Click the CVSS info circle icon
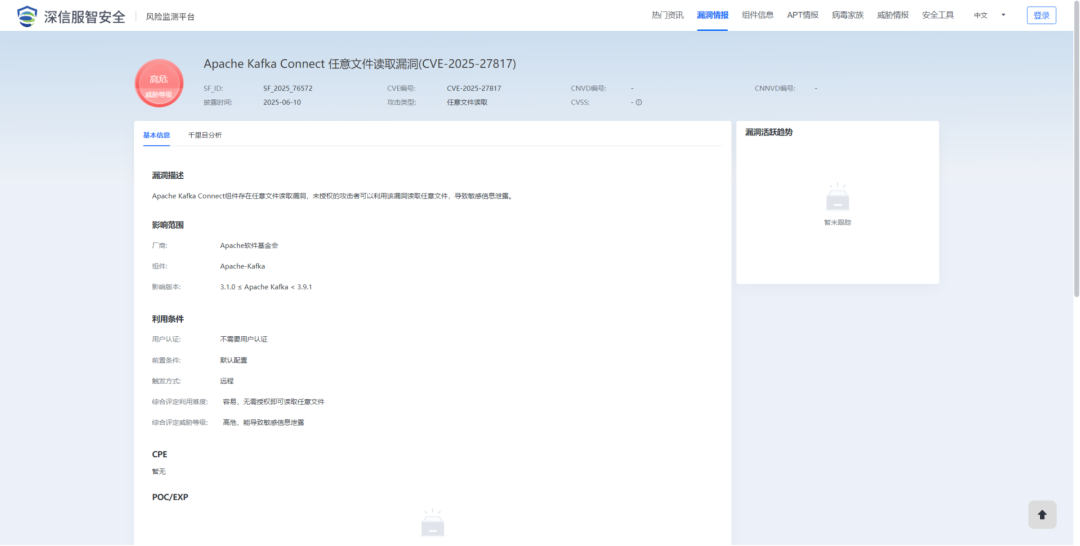 (x=639, y=103)
